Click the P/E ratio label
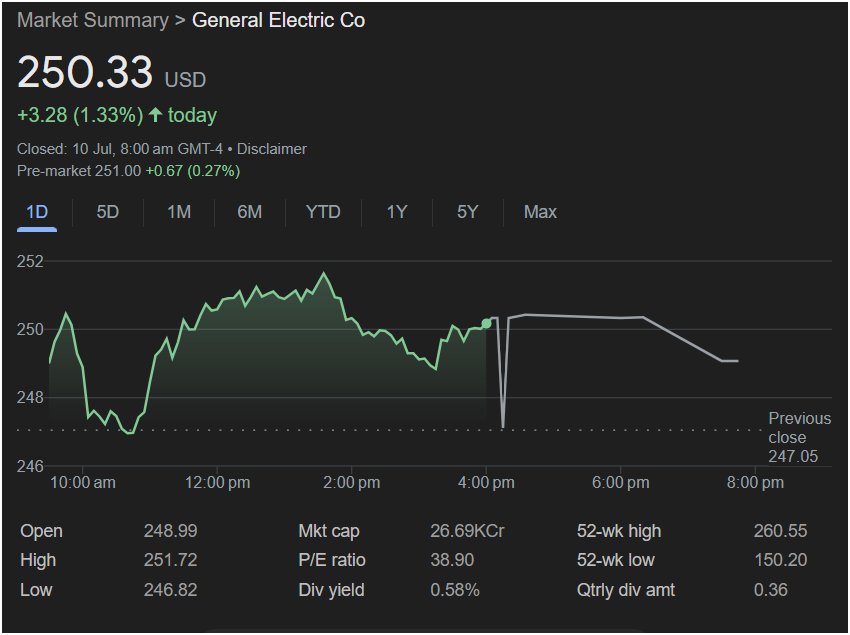The image size is (850, 635). [x=332, y=560]
